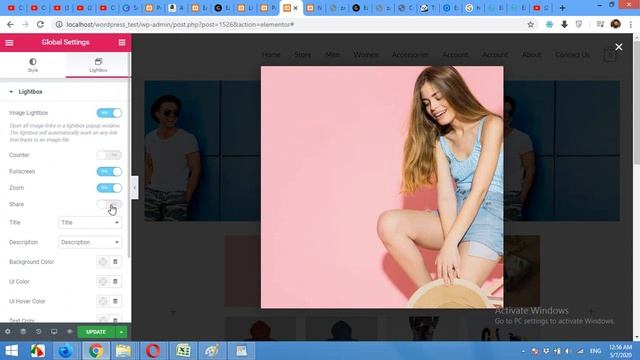Open the Chrome profile avatar
The image size is (640, 360).
[616, 24]
